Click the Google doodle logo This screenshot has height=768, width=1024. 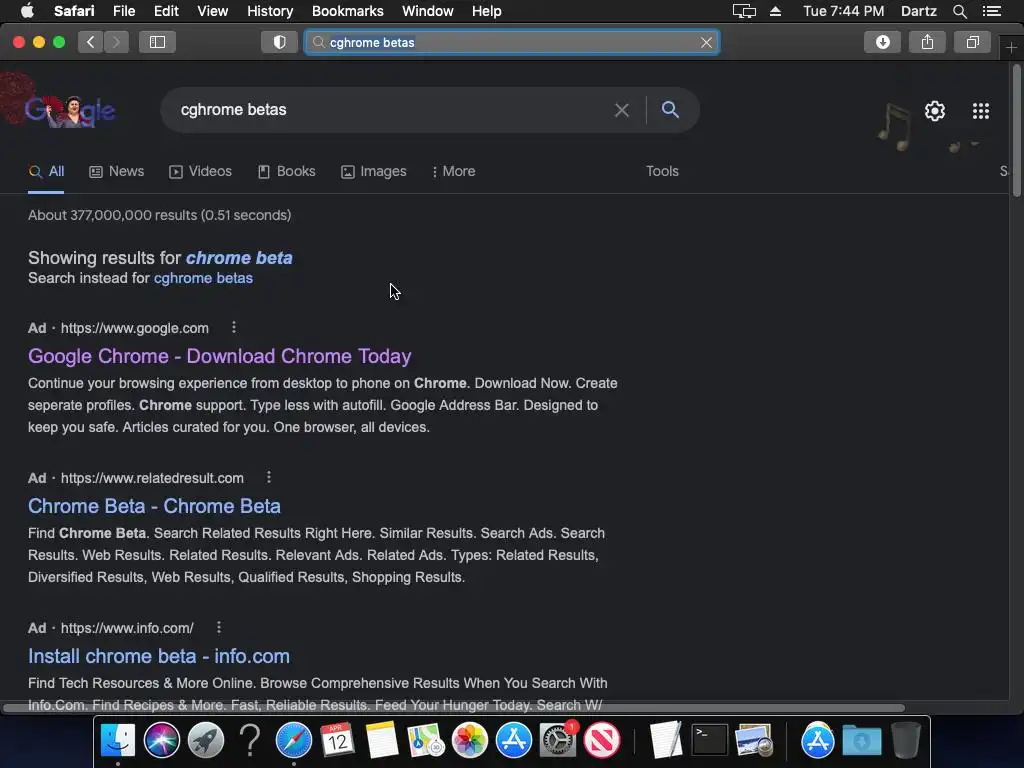70,110
